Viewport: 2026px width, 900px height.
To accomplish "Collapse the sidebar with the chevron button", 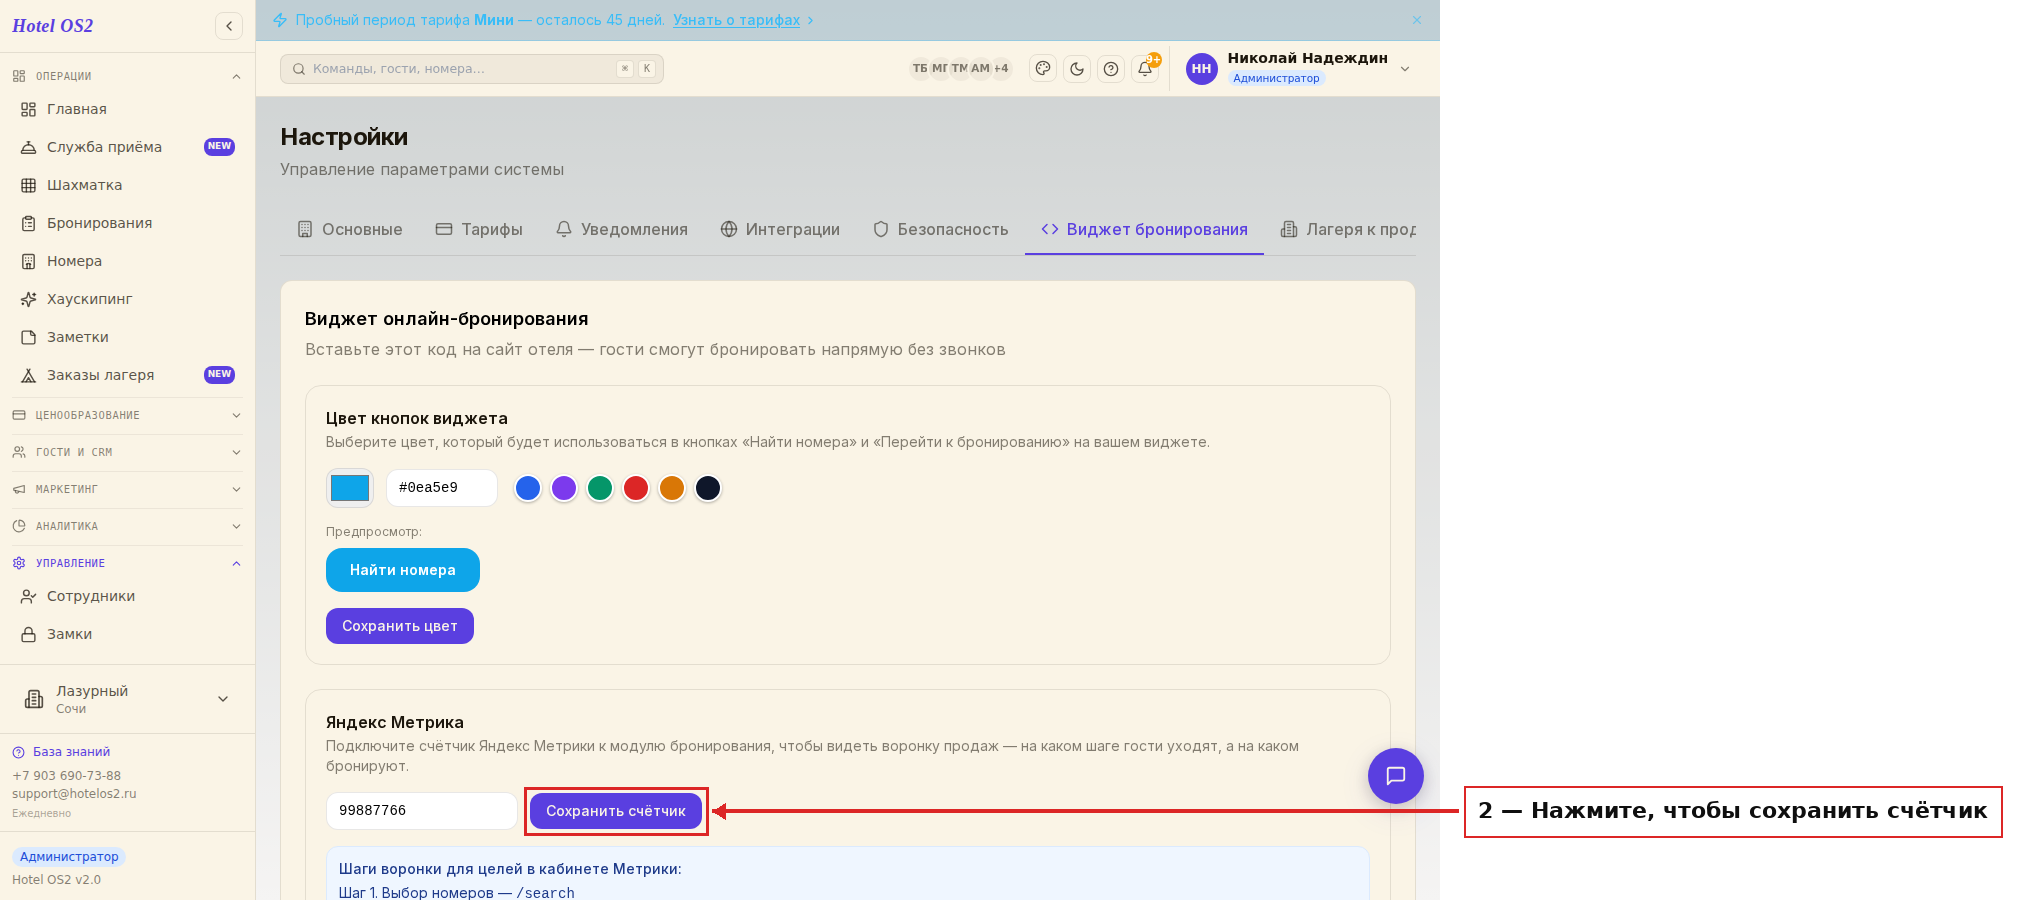I will point(229,26).
